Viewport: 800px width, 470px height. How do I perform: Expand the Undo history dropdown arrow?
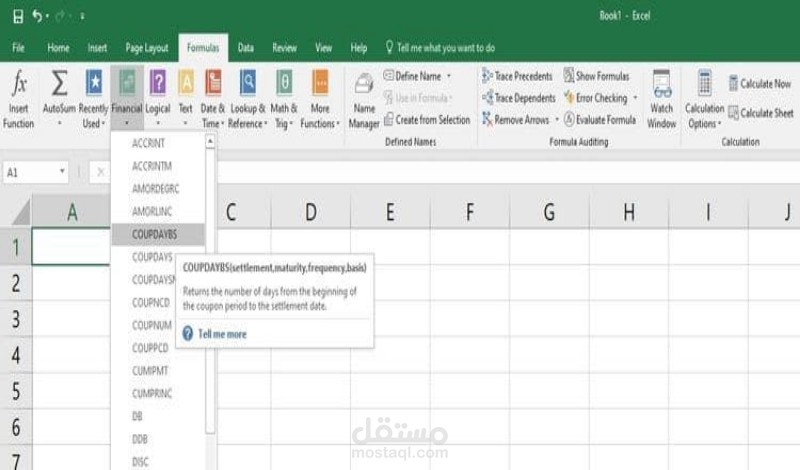[x=47, y=16]
